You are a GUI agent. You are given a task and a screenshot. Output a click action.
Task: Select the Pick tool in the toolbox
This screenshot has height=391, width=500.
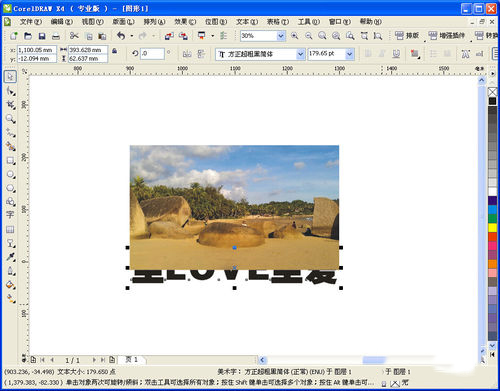point(10,77)
